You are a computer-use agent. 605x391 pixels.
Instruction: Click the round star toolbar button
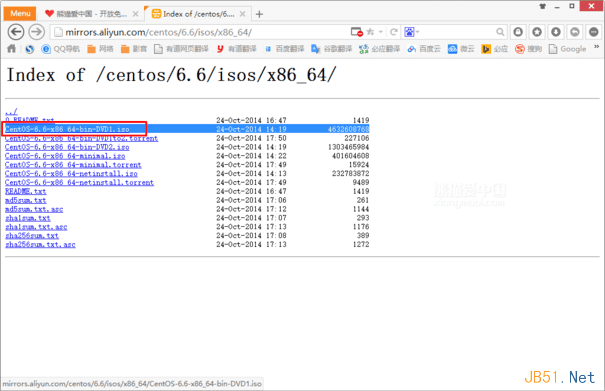[x=537, y=32]
